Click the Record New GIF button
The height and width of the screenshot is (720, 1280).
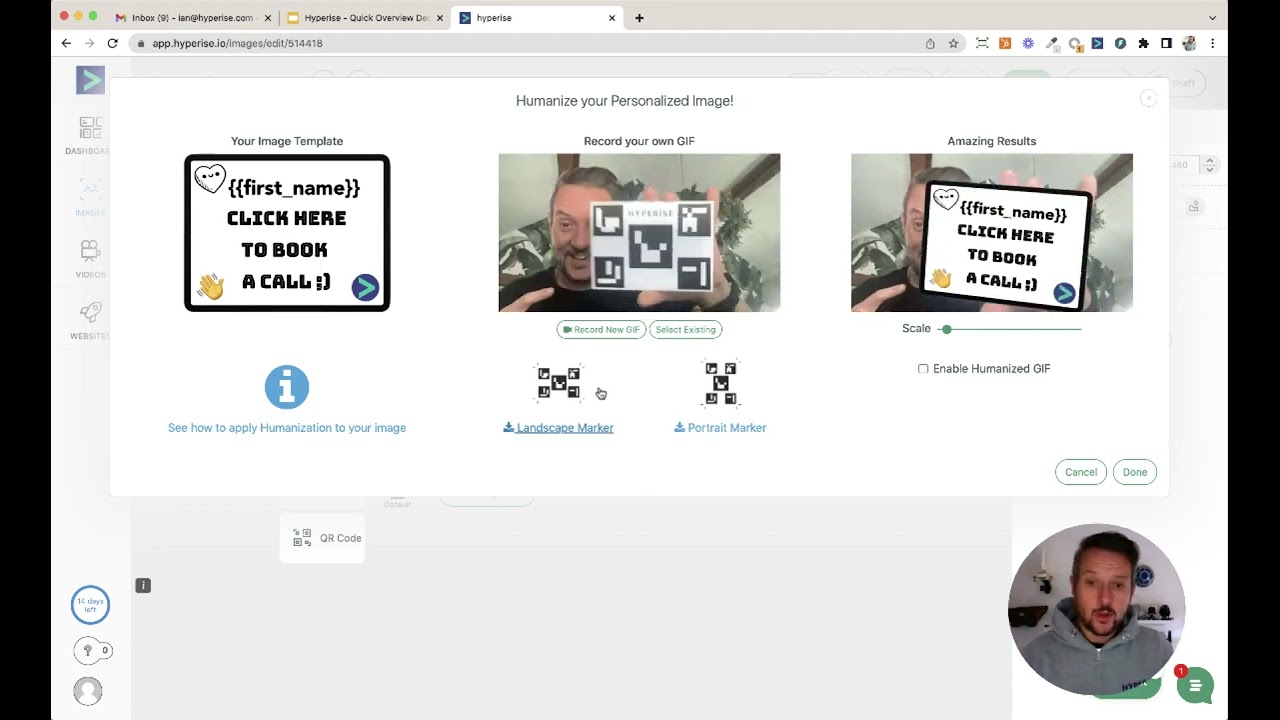click(601, 329)
